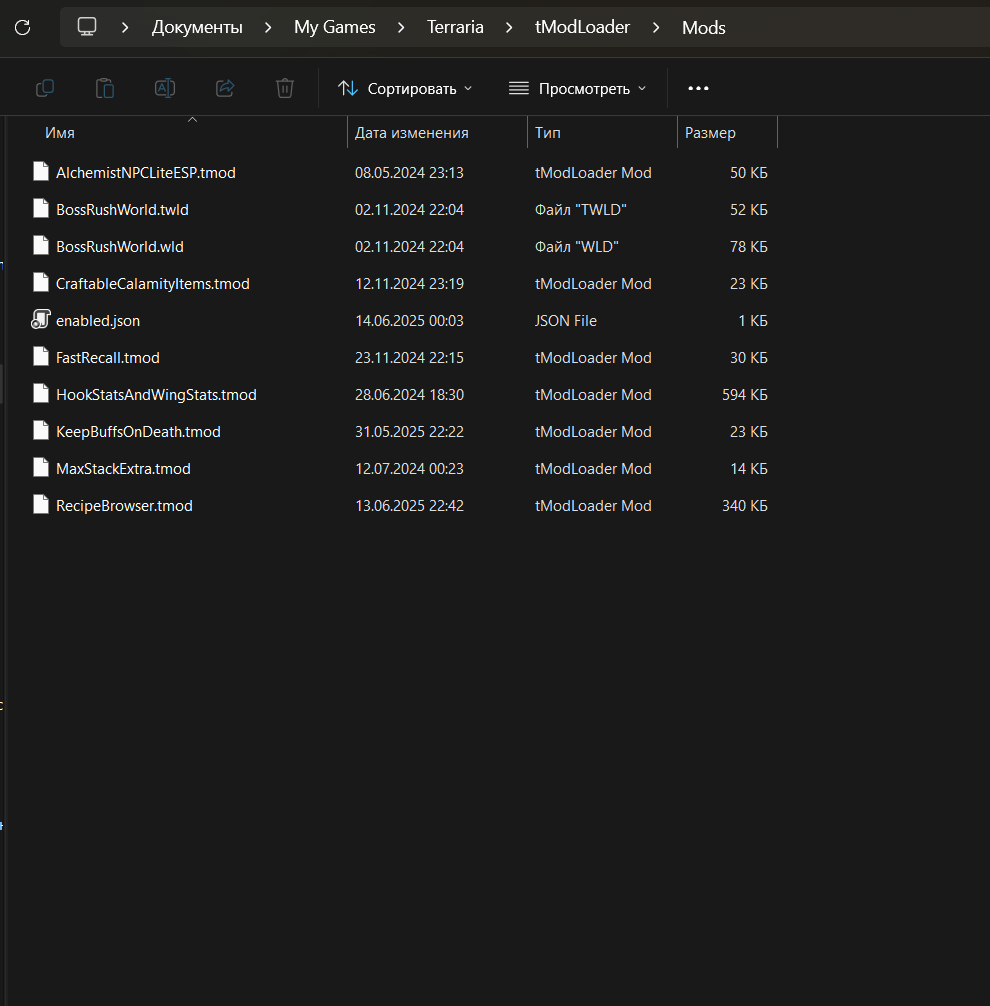Expand the chevron after tModLoader in breadcrumb
The image size is (990, 1006).
pos(656,28)
